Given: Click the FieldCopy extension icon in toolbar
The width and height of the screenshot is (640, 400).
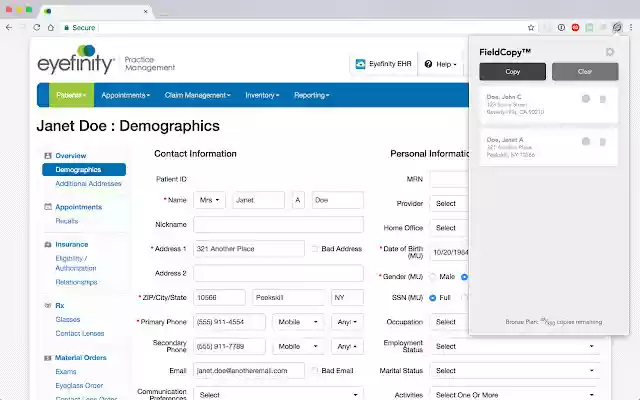Looking at the screenshot, I should pyautogui.click(x=617, y=27).
